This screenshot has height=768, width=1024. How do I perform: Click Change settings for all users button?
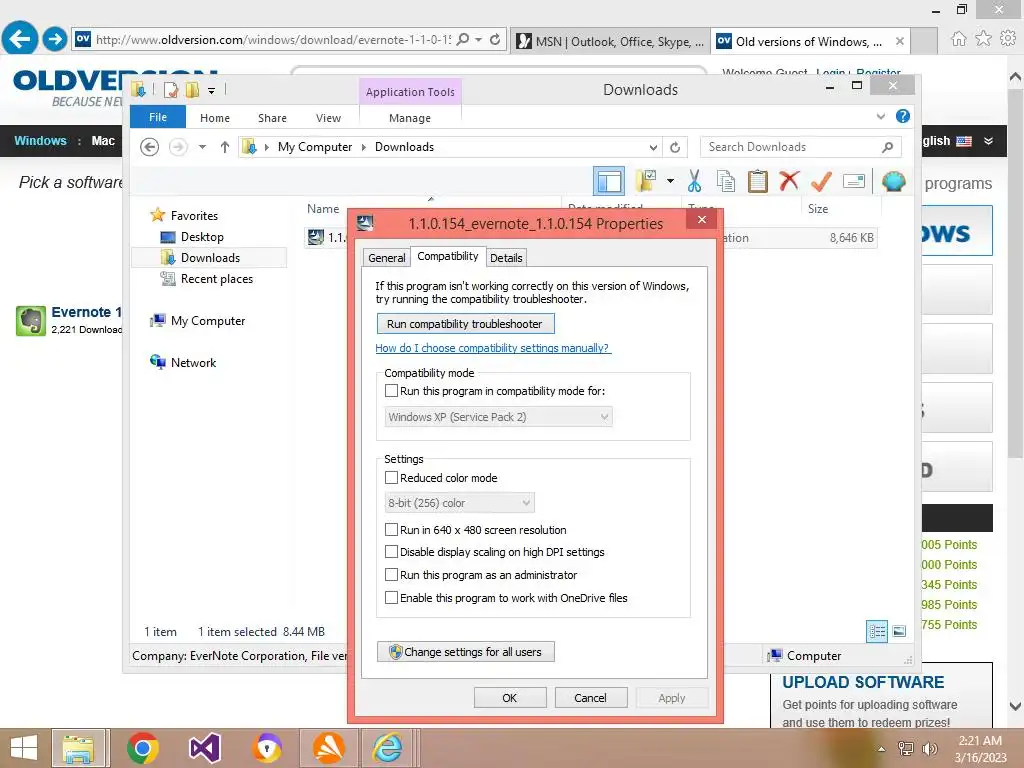(465, 652)
